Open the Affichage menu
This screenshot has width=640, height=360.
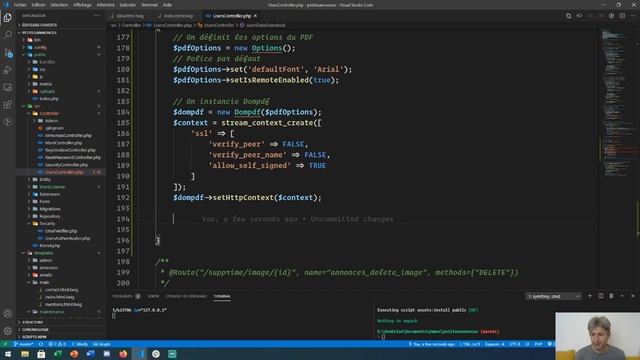82,5
